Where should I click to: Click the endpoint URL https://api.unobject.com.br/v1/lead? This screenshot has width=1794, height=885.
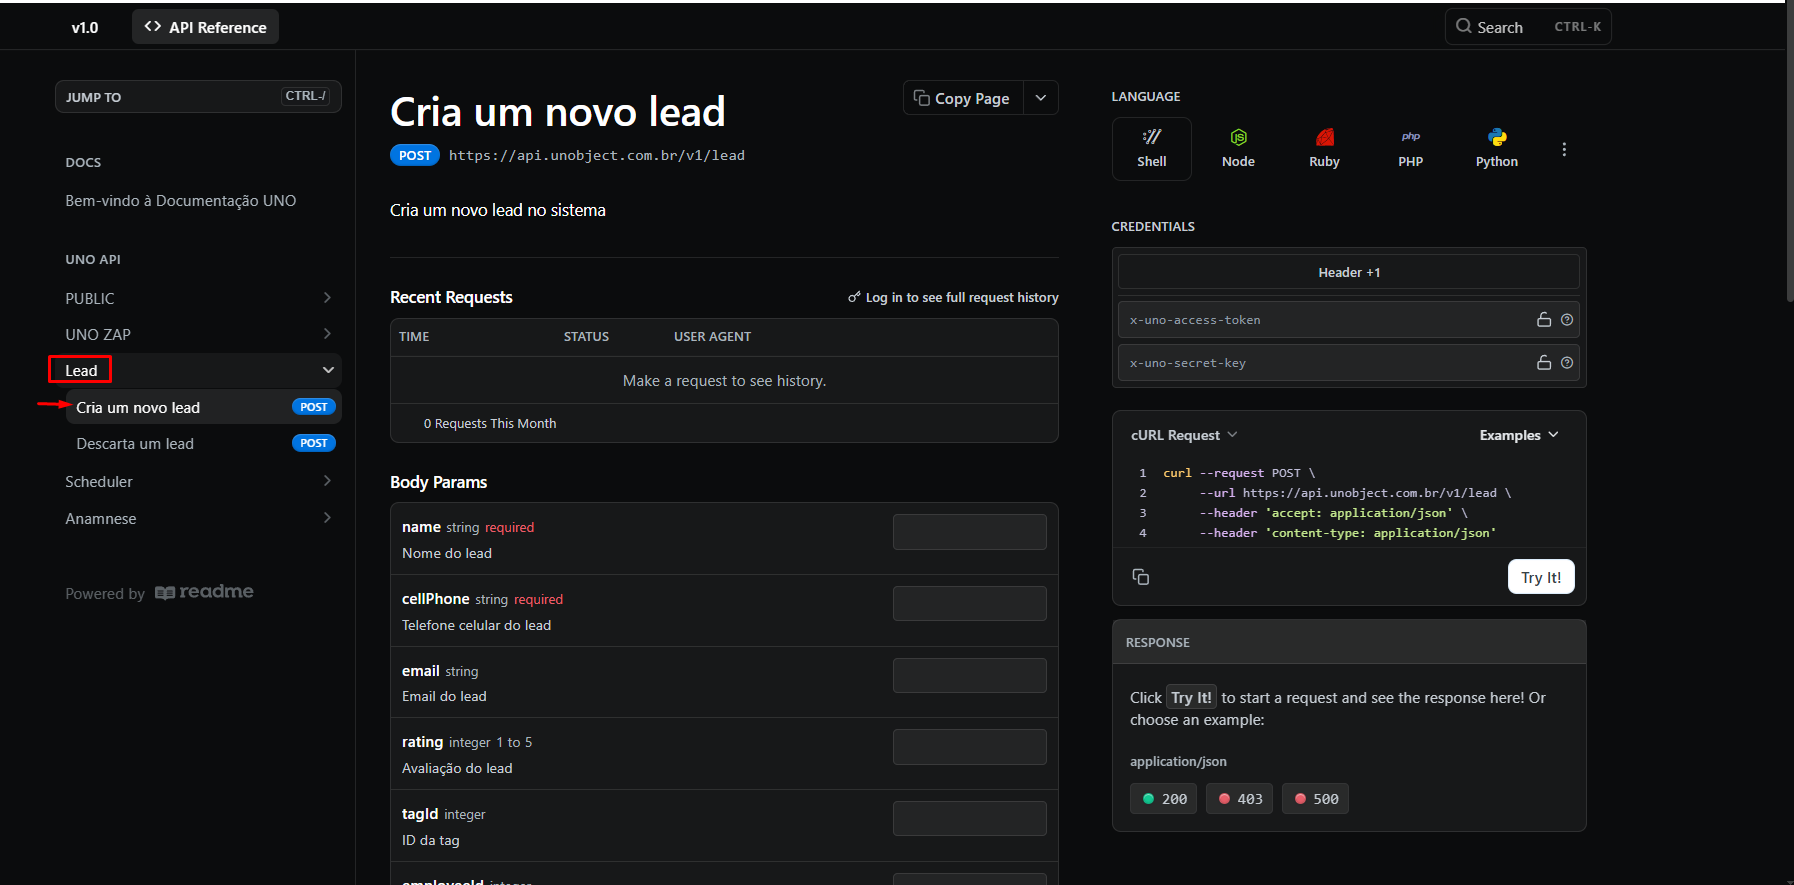597,155
